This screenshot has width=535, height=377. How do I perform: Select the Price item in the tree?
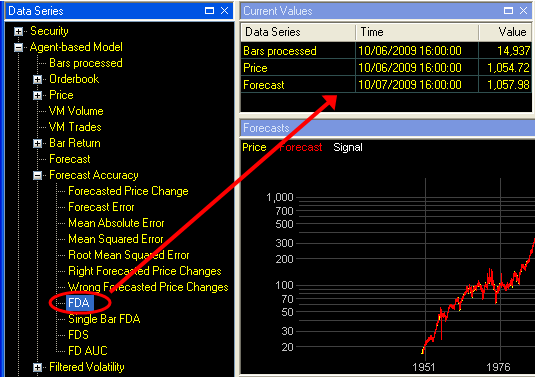click(61, 95)
